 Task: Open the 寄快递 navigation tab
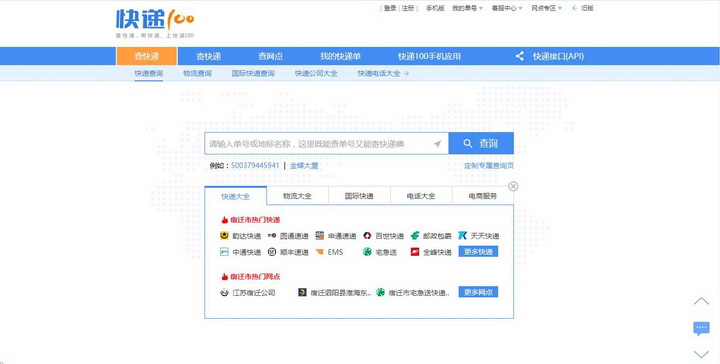pos(208,56)
